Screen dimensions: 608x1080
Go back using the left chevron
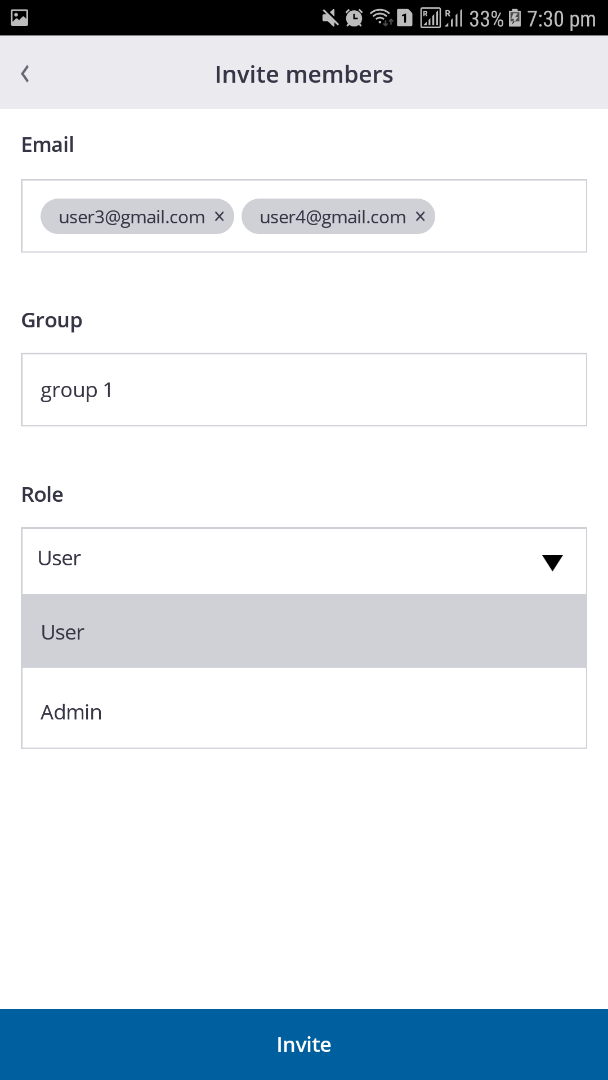click(x=25, y=74)
